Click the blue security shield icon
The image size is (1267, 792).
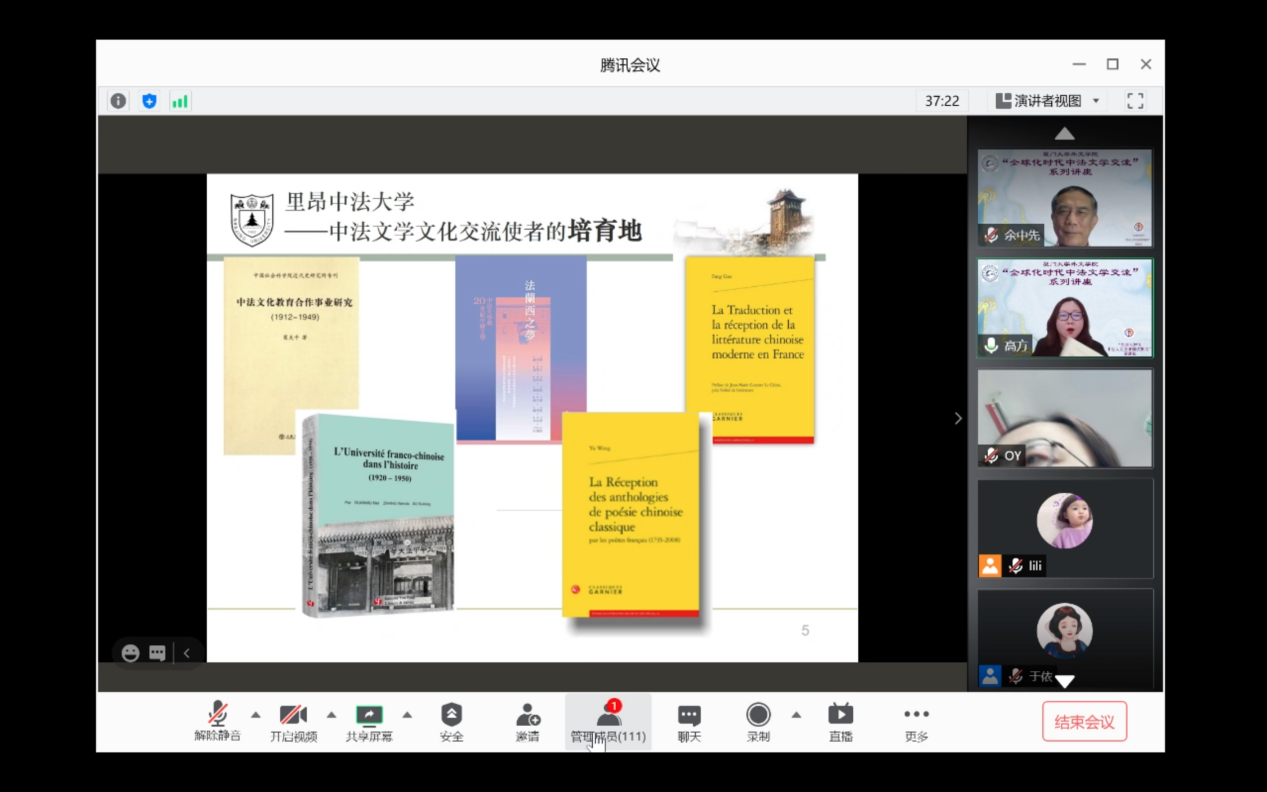[149, 101]
